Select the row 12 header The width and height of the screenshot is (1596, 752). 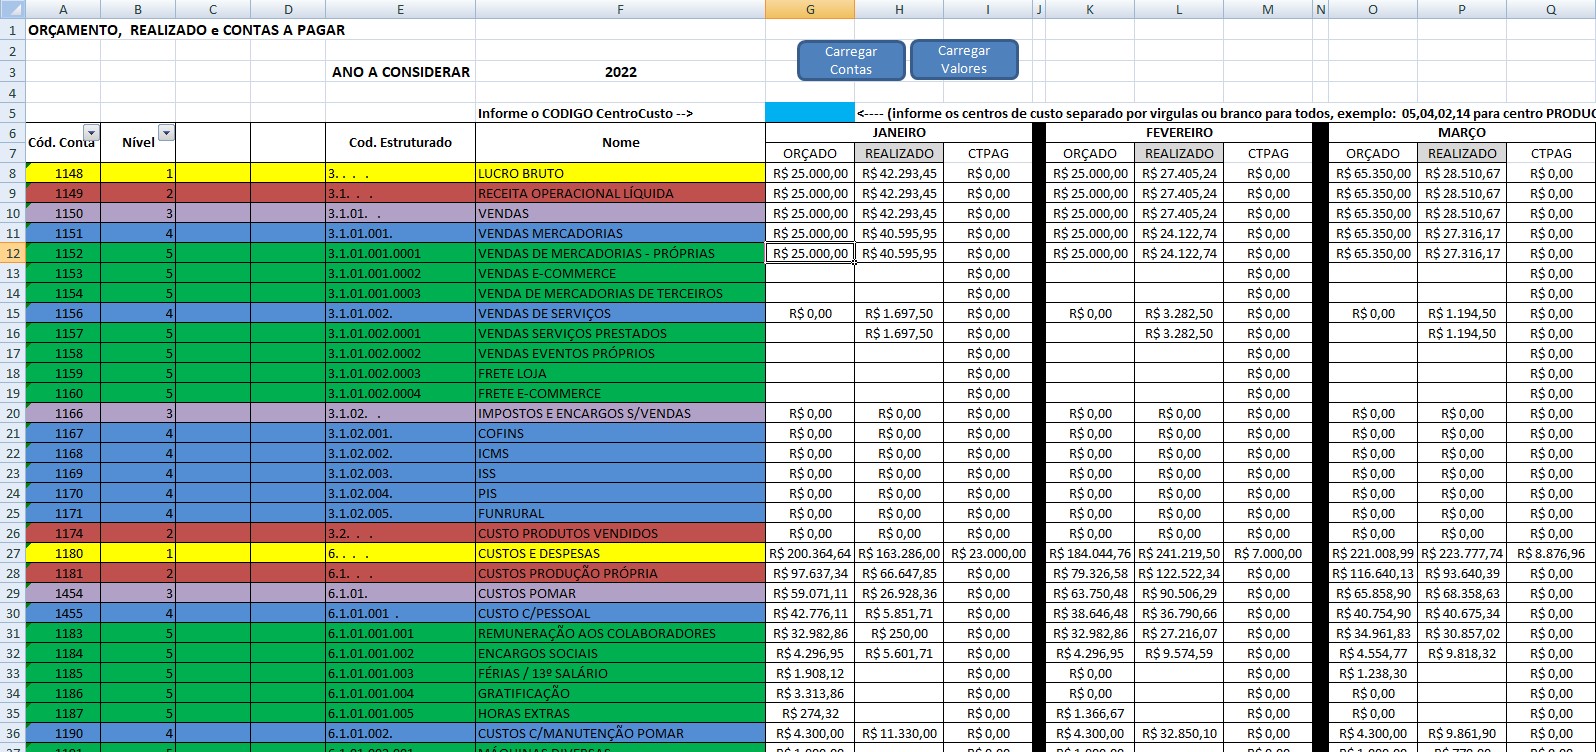click(12, 253)
